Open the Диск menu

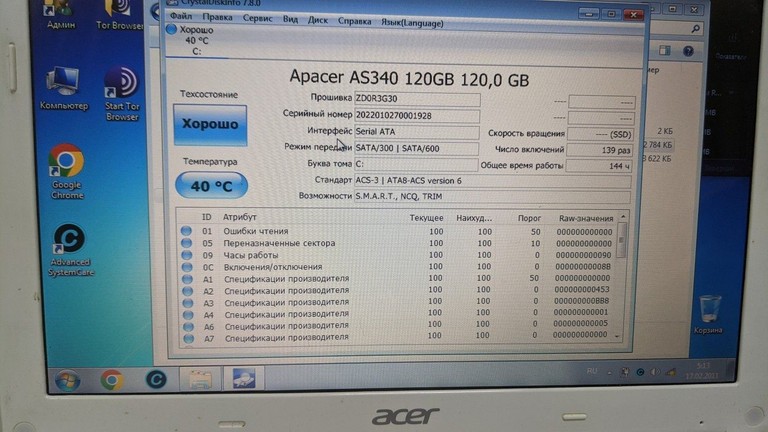pyautogui.click(x=317, y=20)
